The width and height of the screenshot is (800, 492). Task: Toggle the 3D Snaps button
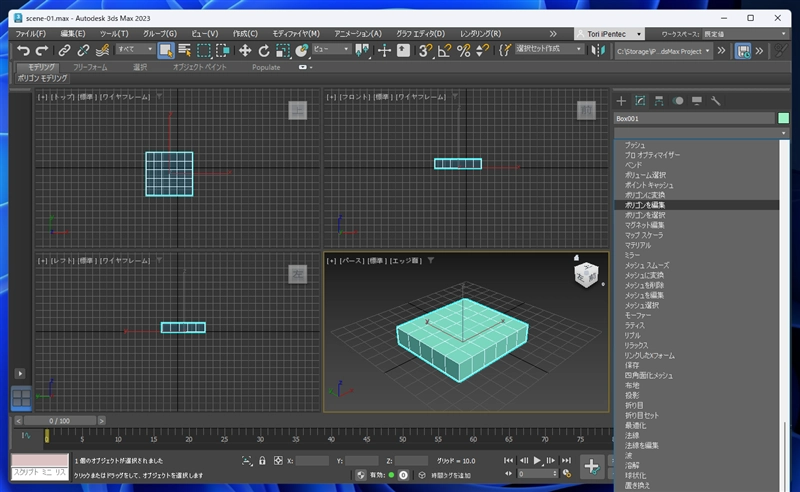click(x=424, y=51)
